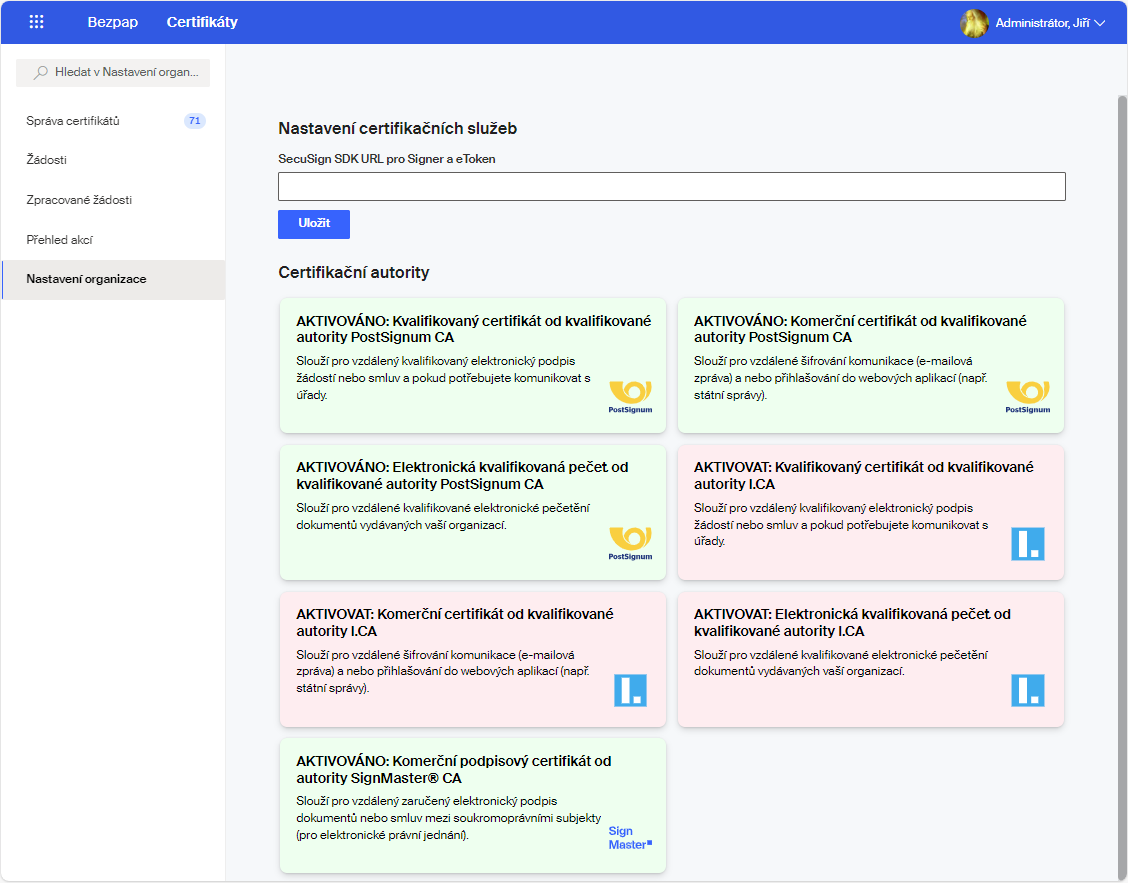This screenshot has height=883, width=1128.
Task: Open Elektronická kvalifikovaná pečeť PostSignum CA card title
Action: coord(462,476)
